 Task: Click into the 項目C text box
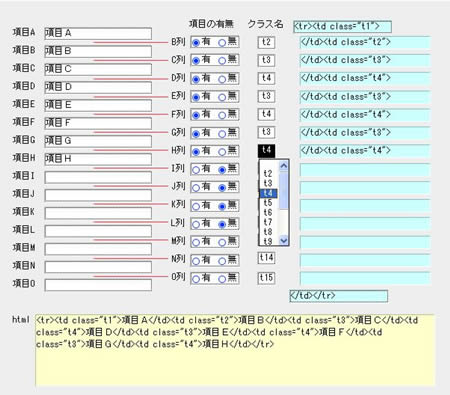[98, 69]
